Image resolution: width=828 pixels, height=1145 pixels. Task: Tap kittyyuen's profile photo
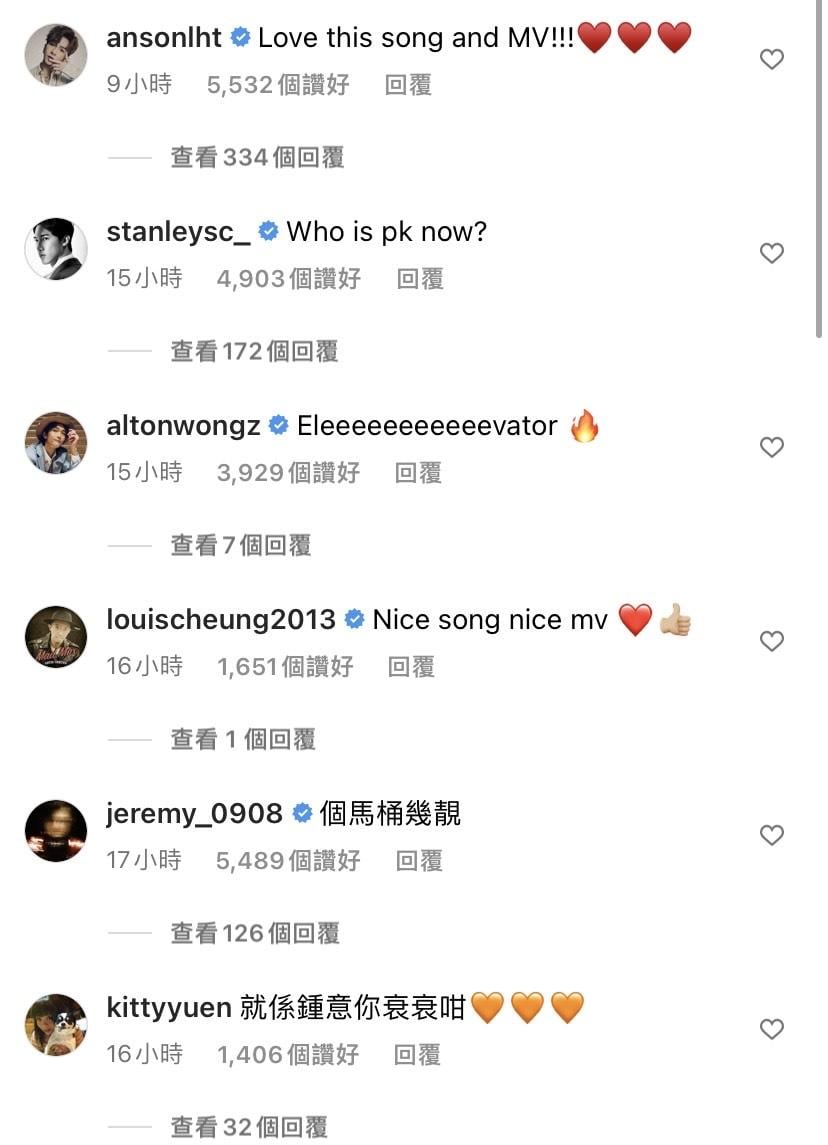[55, 1025]
